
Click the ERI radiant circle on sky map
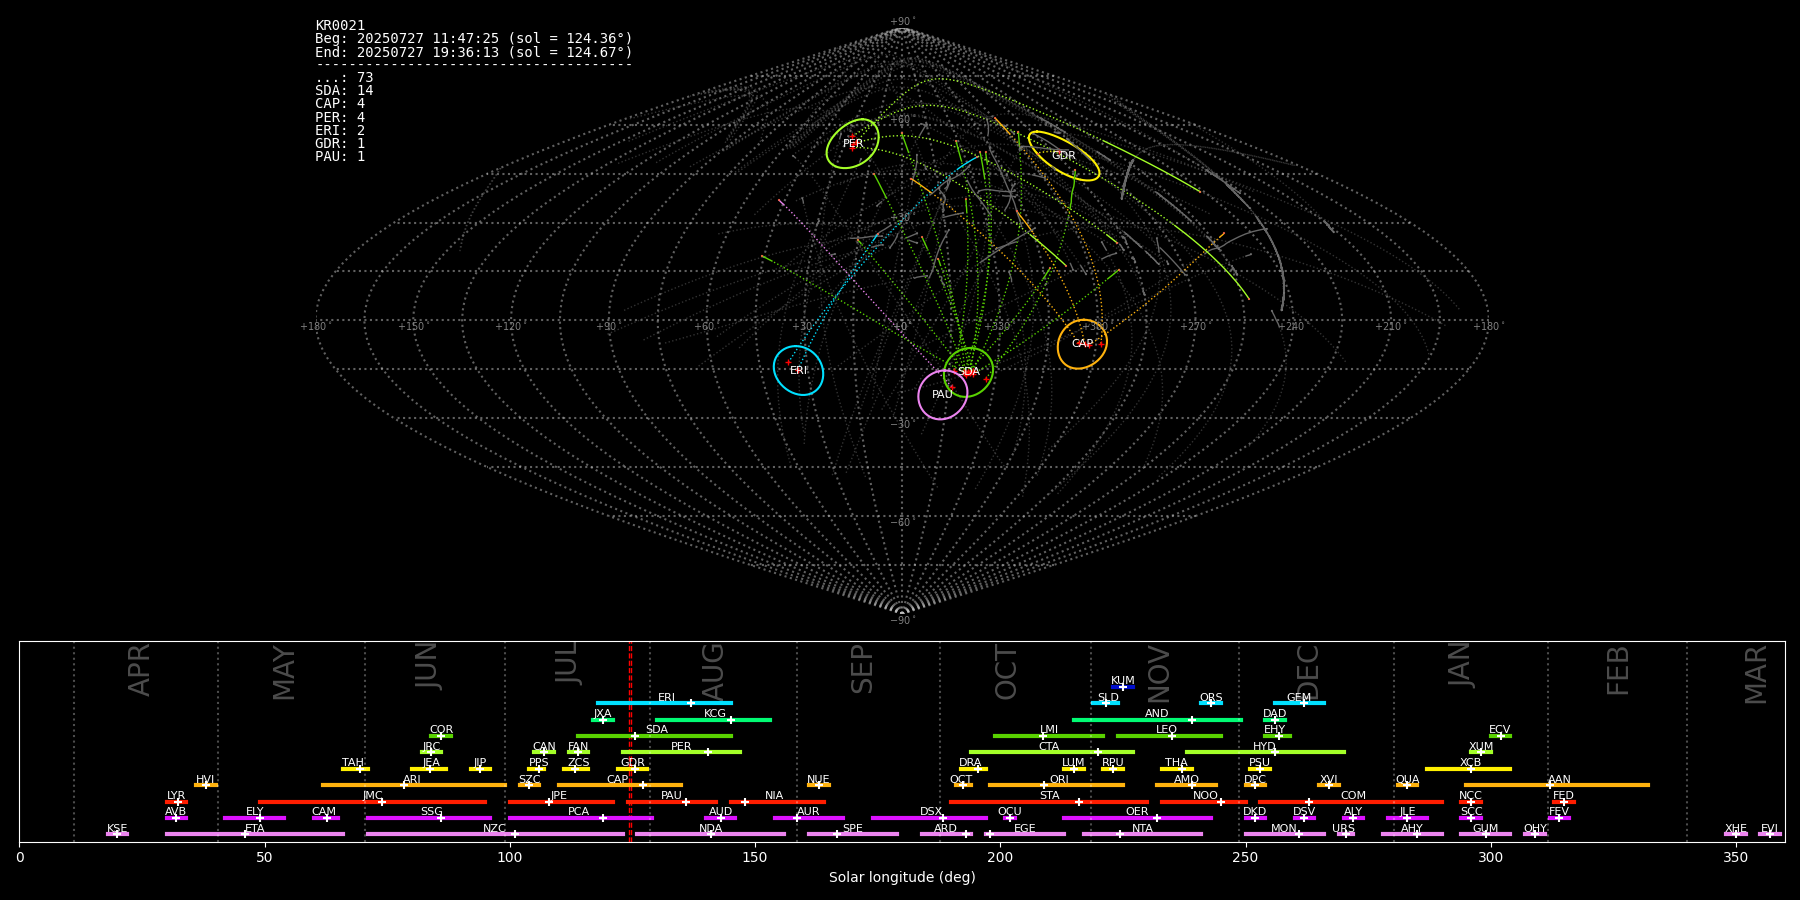click(798, 370)
